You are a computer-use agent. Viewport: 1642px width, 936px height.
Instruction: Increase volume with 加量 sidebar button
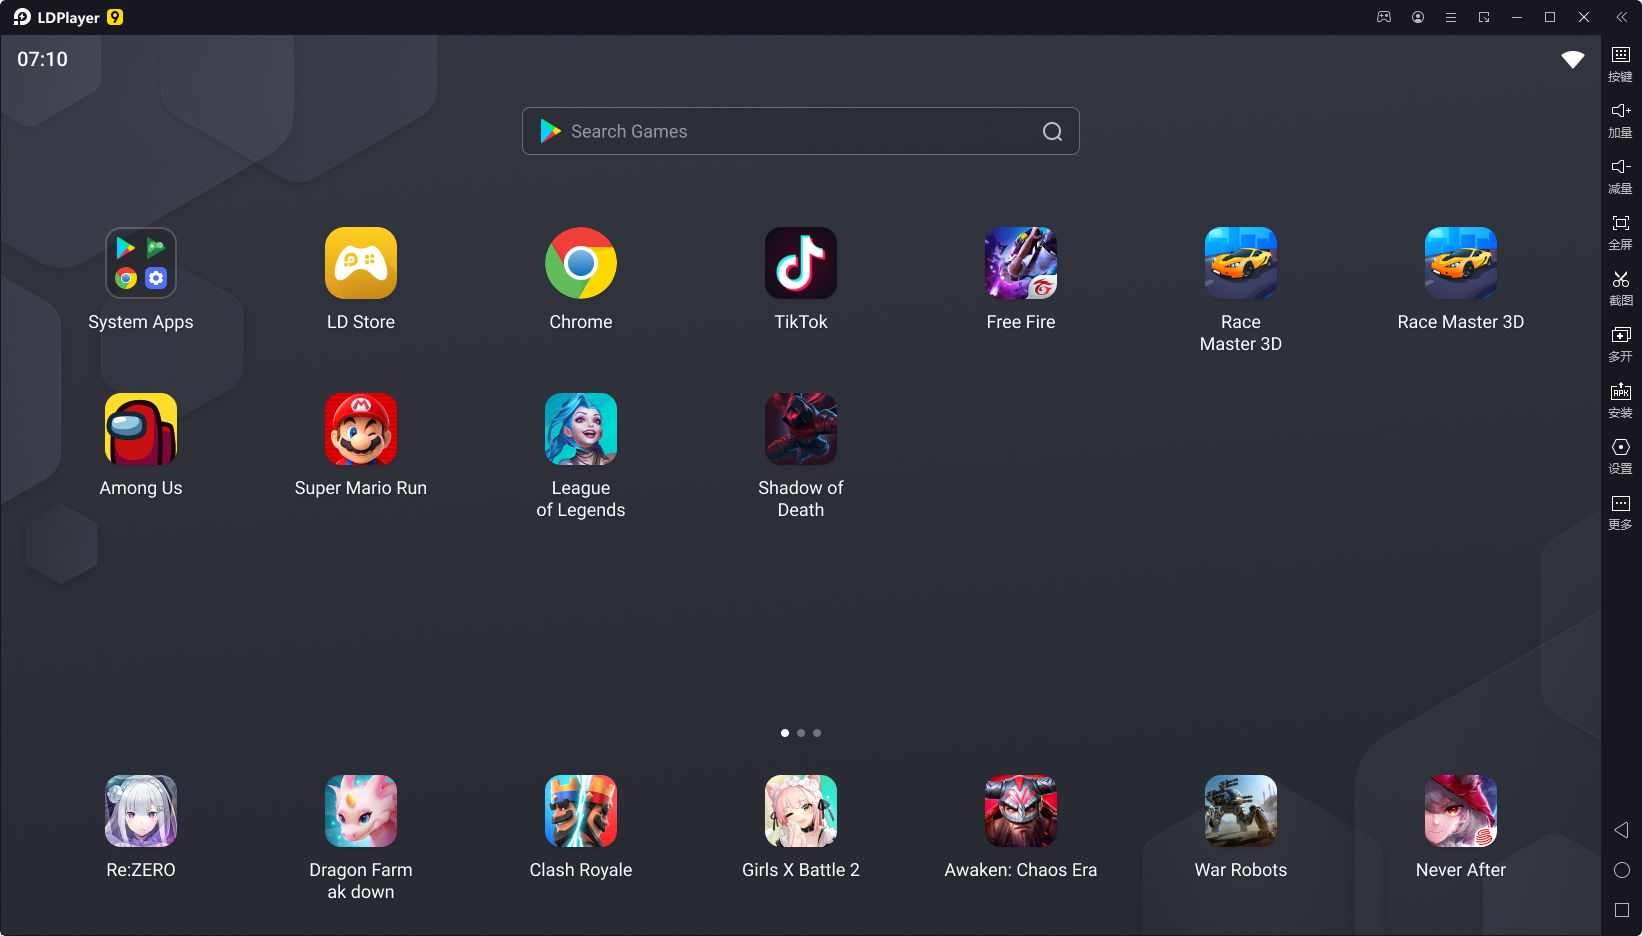(x=1621, y=120)
